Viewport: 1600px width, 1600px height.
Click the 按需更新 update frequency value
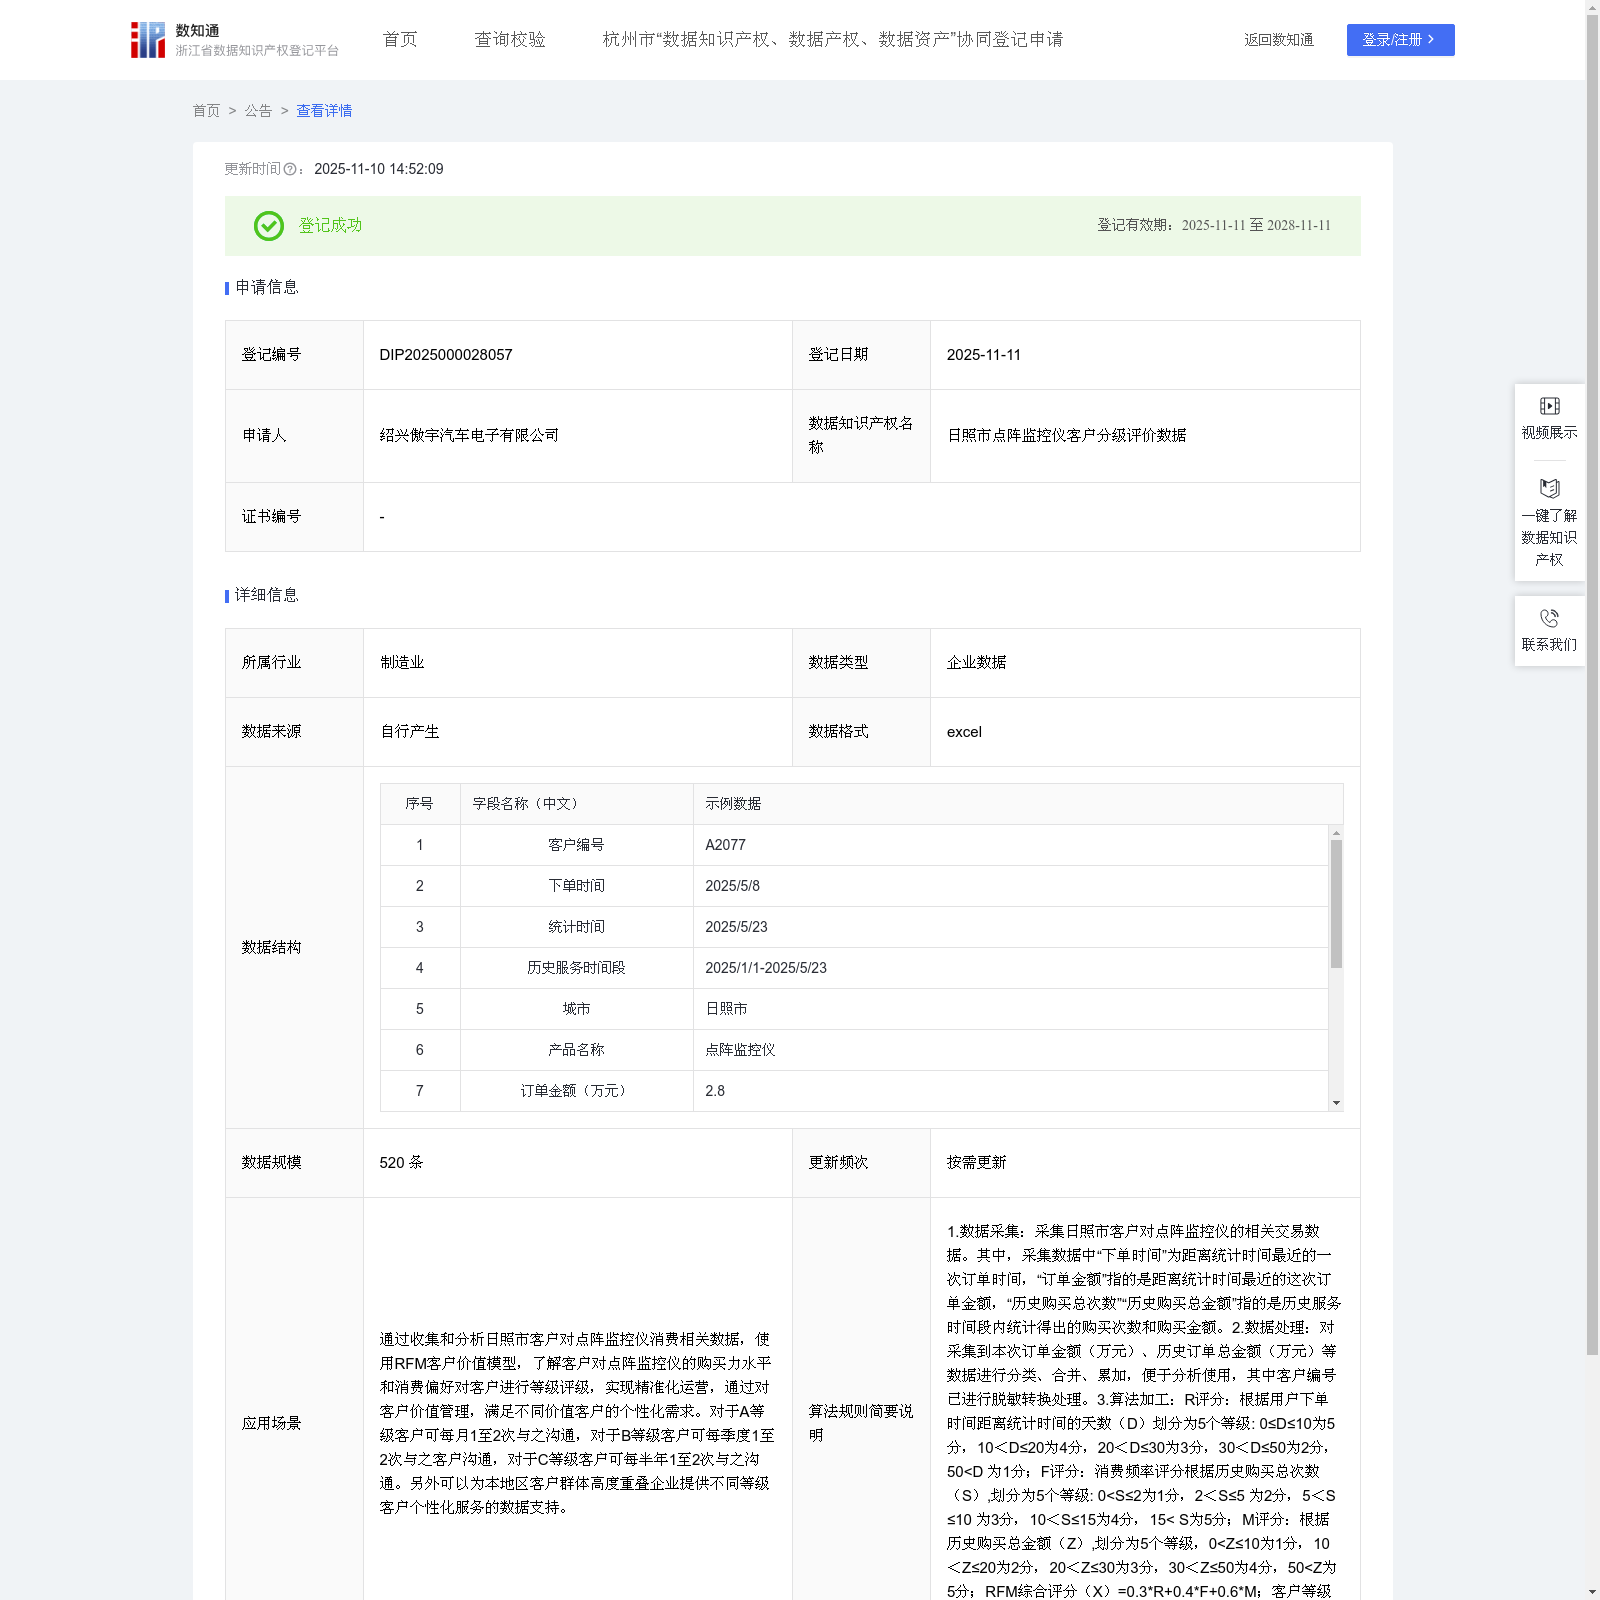(976, 1162)
